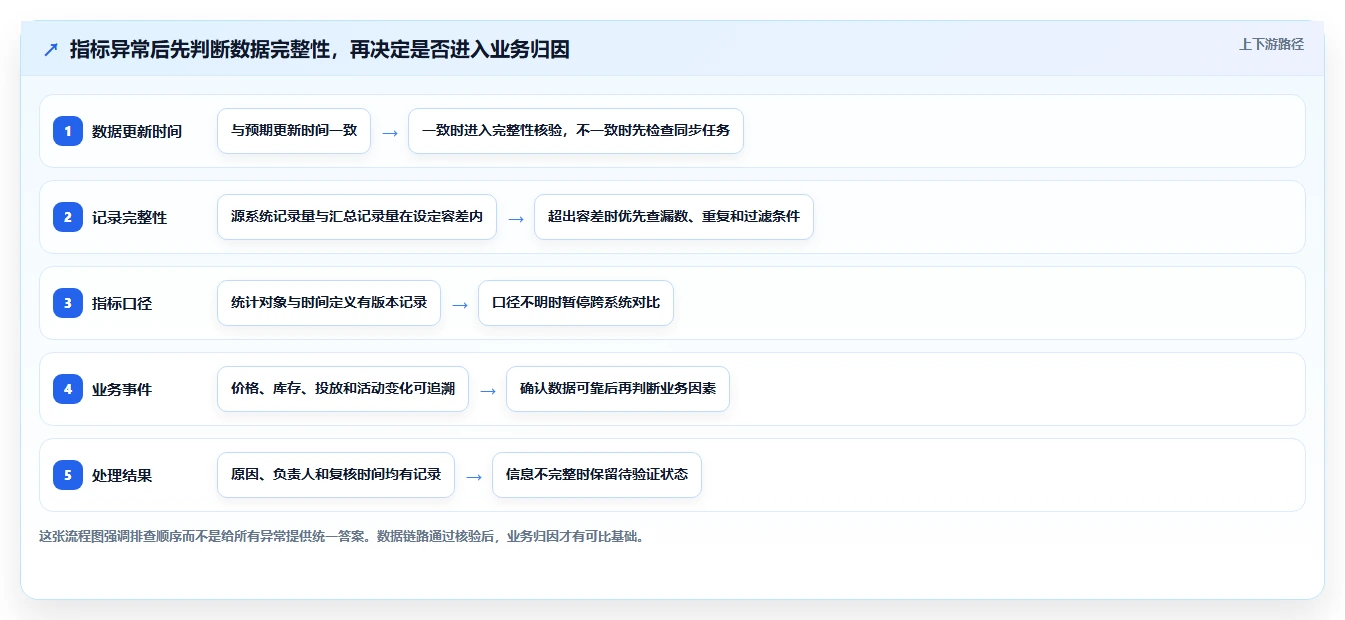The width and height of the screenshot is (1345, 620).
Task: Click the 指标口径 step label
Action: coord(122,303)
